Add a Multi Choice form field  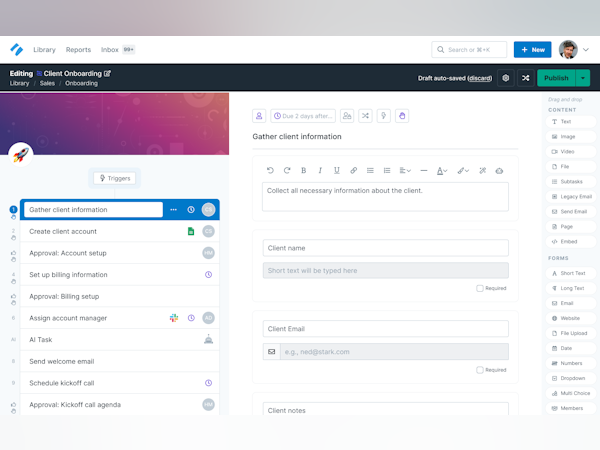coord(571,393)
